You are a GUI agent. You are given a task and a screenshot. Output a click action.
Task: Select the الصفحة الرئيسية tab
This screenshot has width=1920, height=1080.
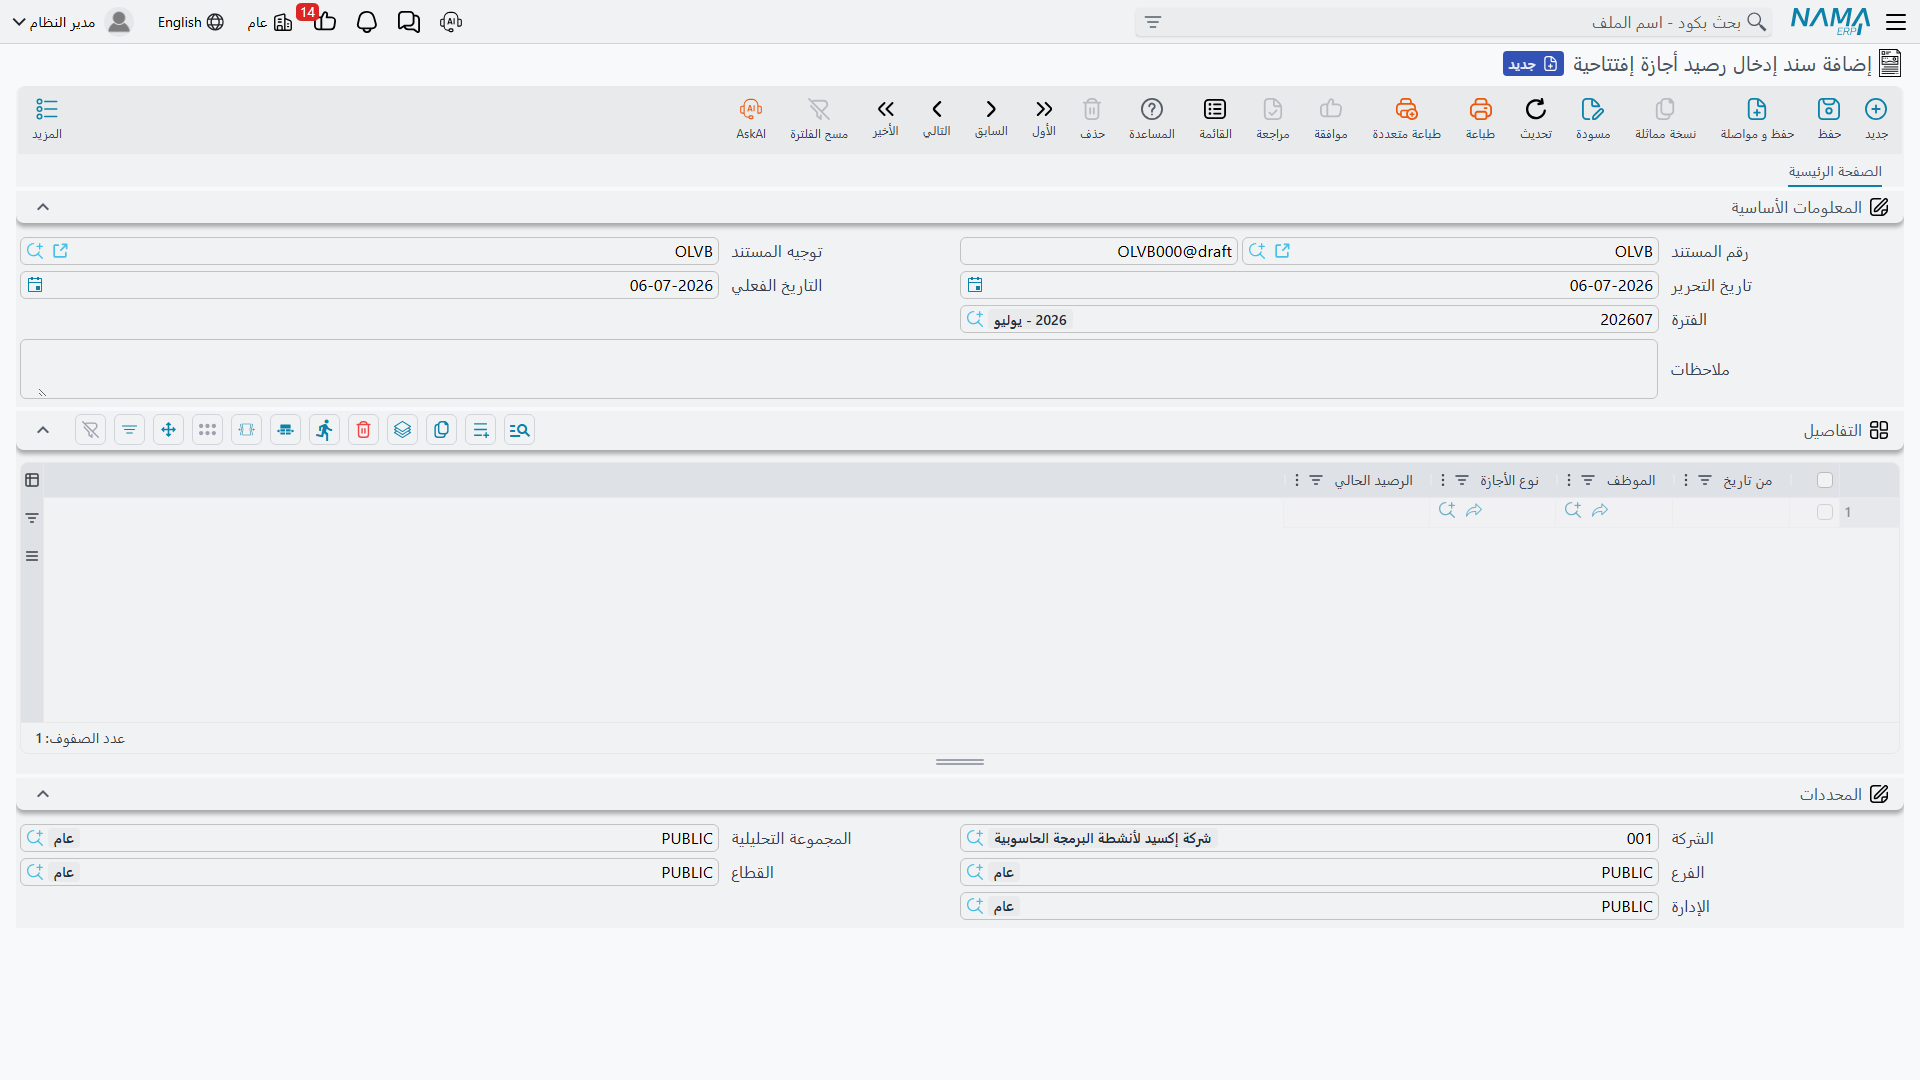coord(1835,172)
